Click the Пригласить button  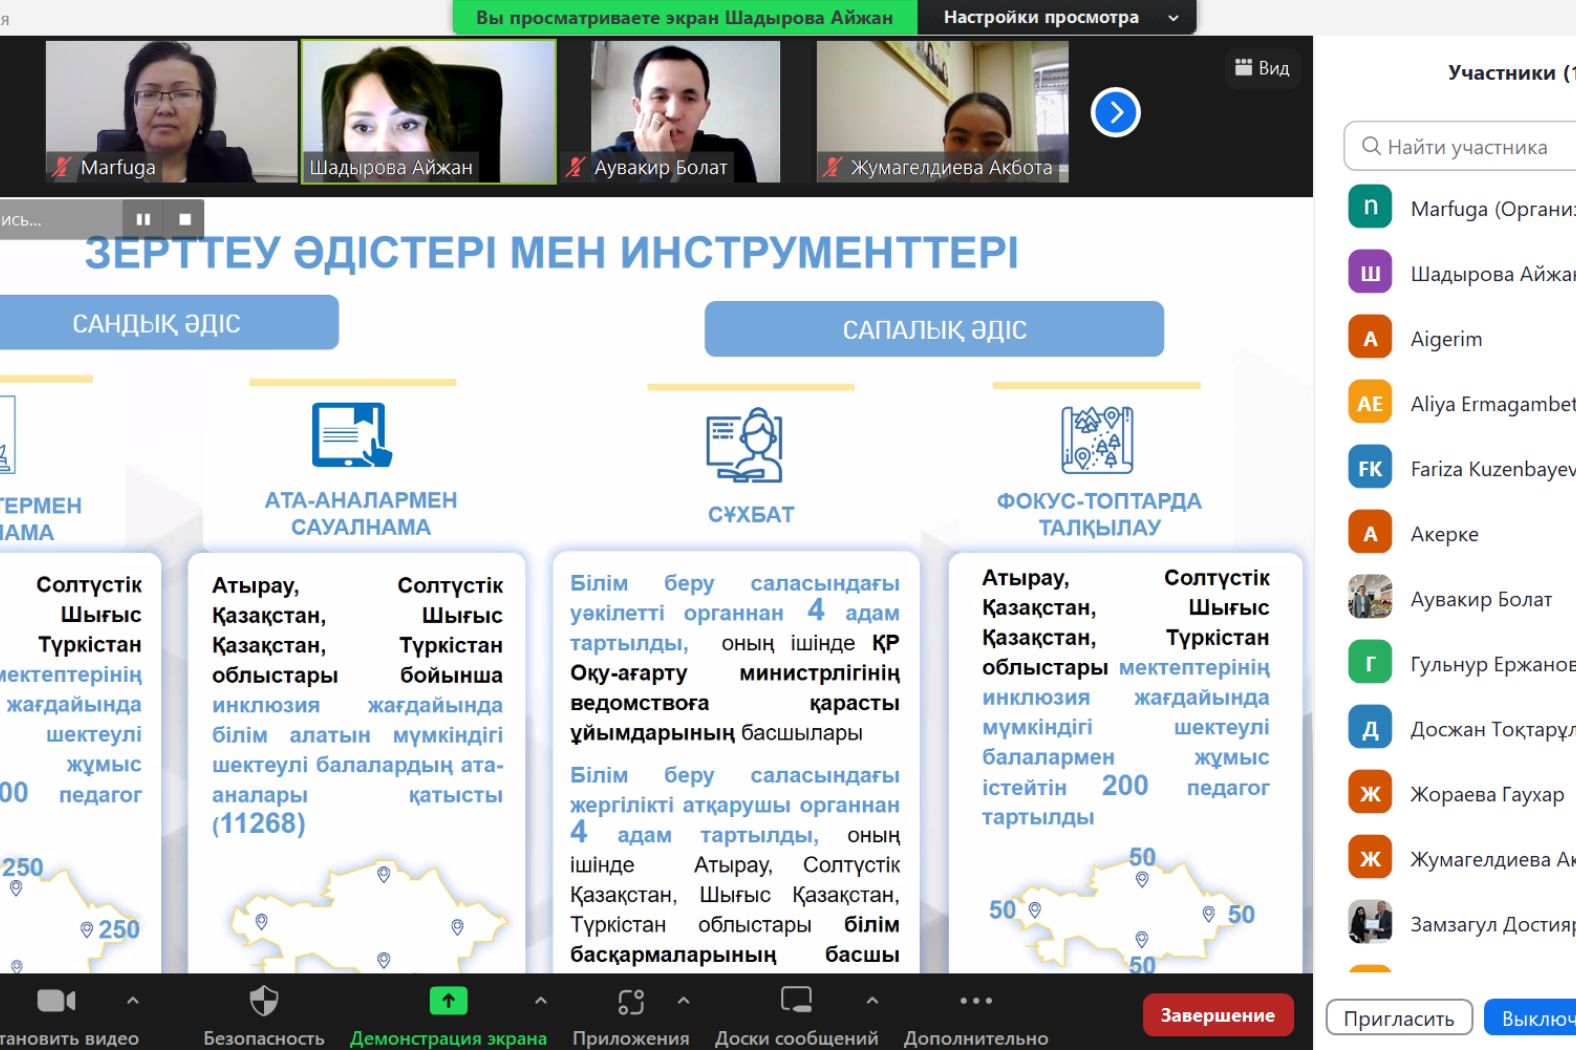point(1398,1018)
